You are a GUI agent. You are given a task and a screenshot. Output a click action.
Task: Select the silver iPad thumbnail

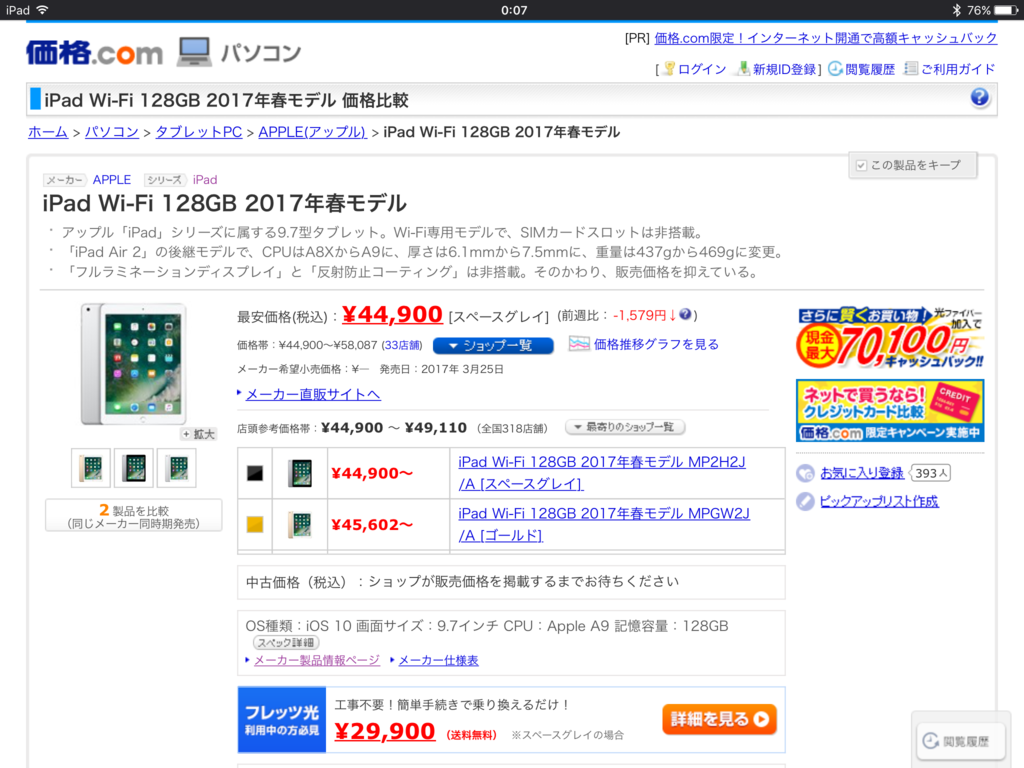tap(176, 468)
